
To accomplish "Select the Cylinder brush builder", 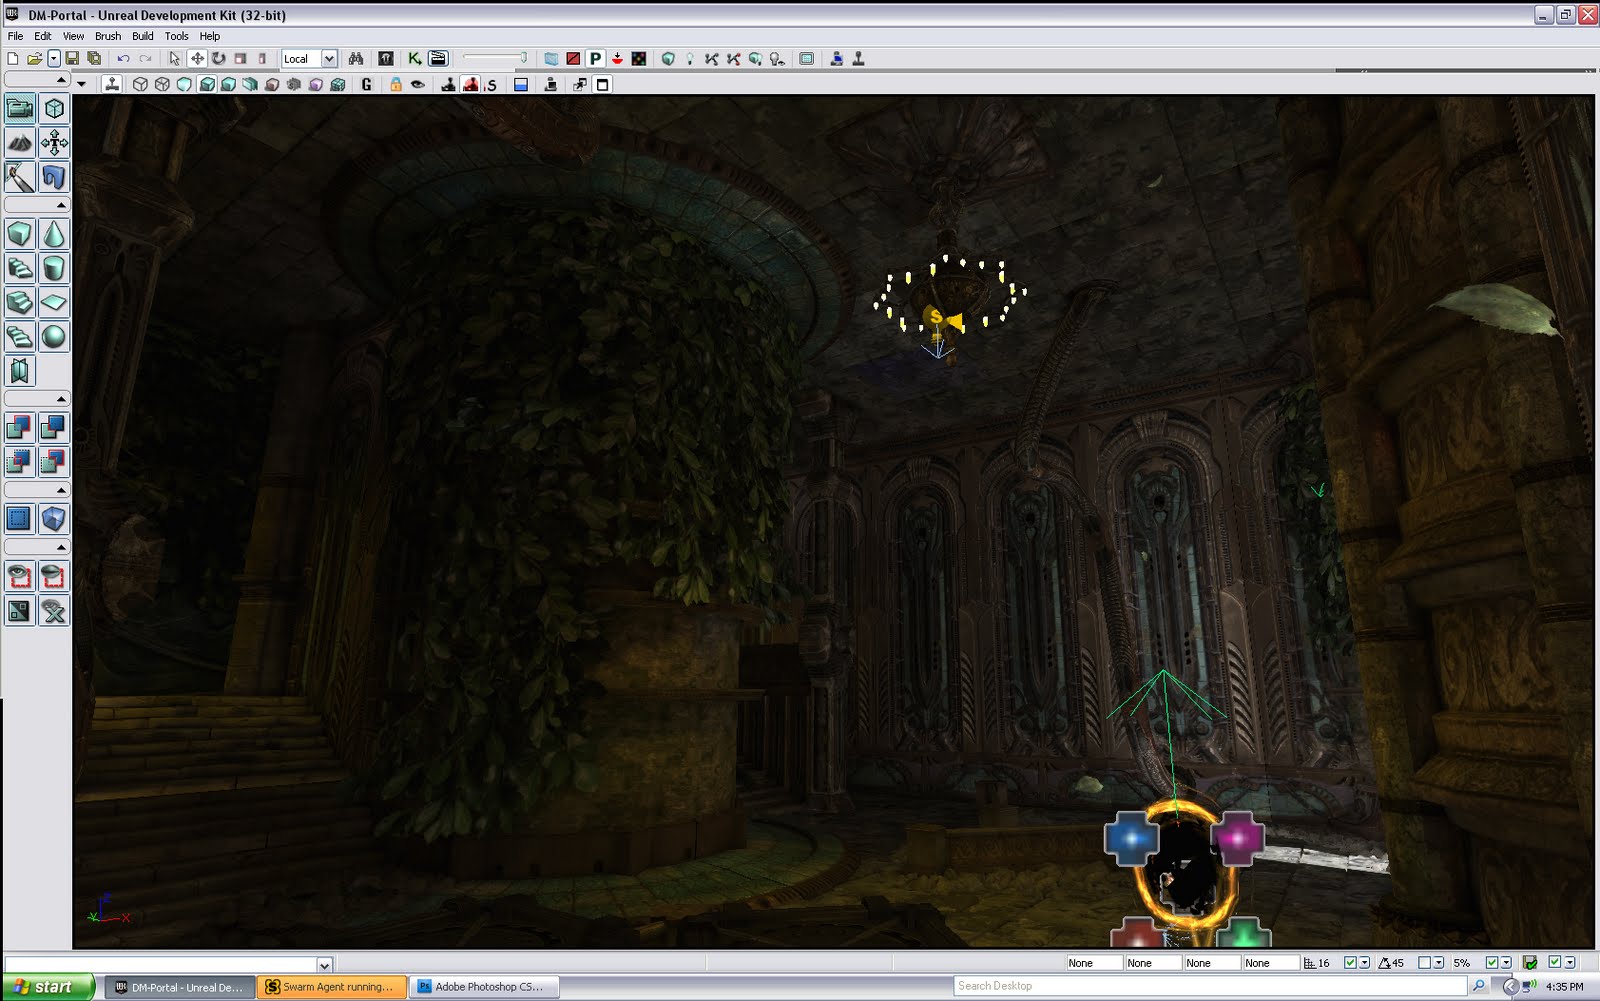I will tap(54, 268).
